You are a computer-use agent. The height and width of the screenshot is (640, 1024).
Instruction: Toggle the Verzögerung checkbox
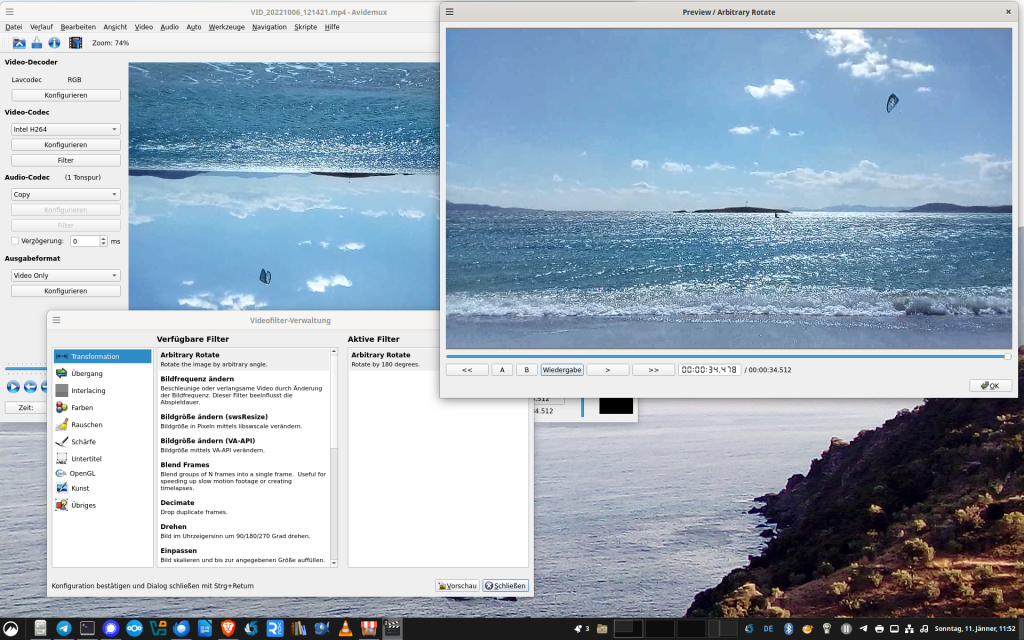(15, 241)
